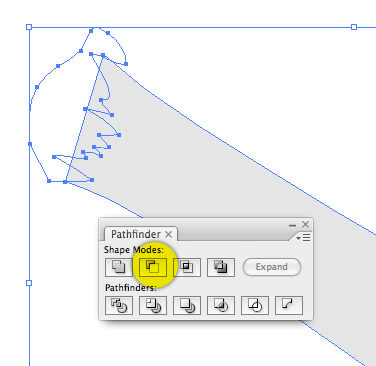Apply Add to shape area mode
The width and height of the screenshot is (376, 366).
point(119,267)
